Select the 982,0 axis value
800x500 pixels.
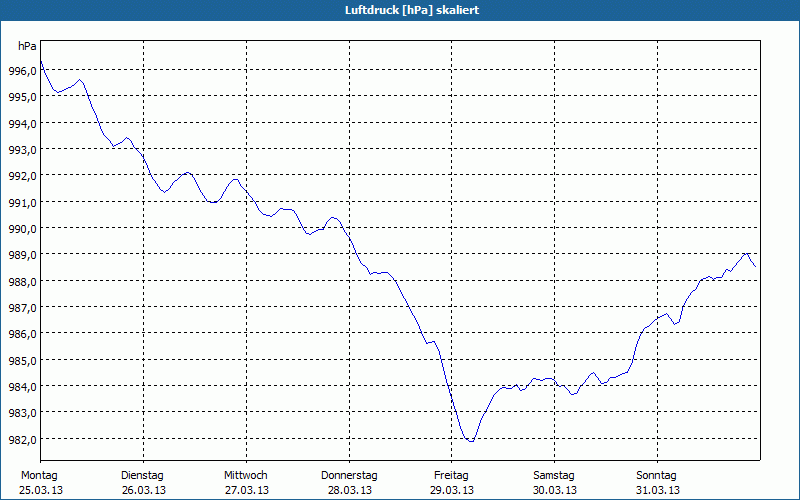tap(22, 439)
